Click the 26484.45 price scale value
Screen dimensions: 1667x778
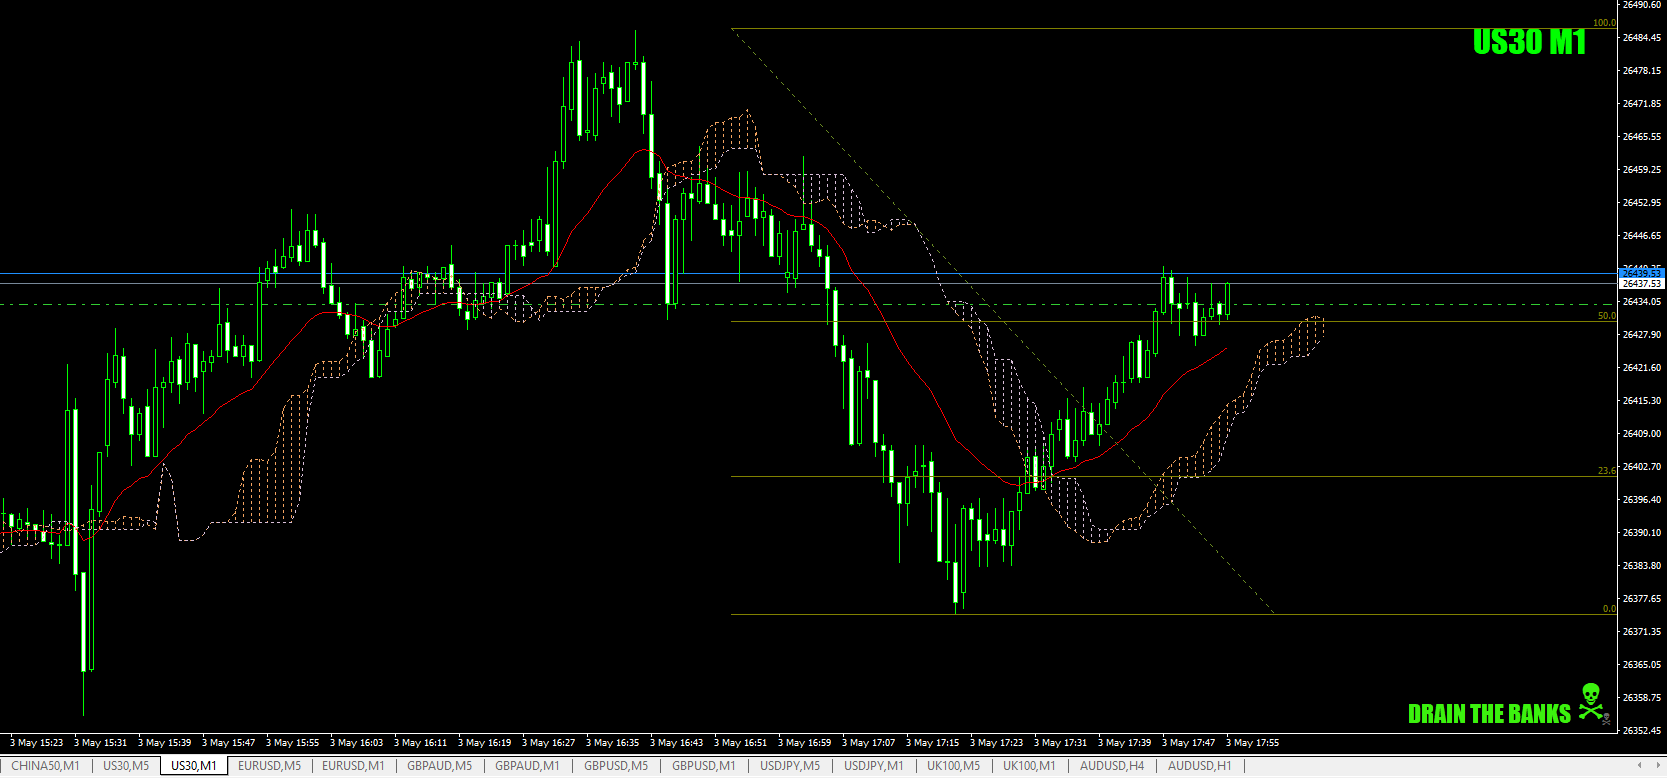1642,38
